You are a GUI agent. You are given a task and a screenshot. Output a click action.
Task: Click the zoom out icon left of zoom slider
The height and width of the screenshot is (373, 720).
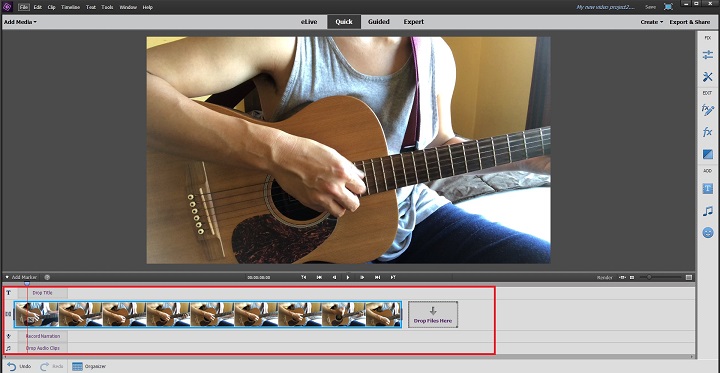pyautogui.click(x=632, y=277)
